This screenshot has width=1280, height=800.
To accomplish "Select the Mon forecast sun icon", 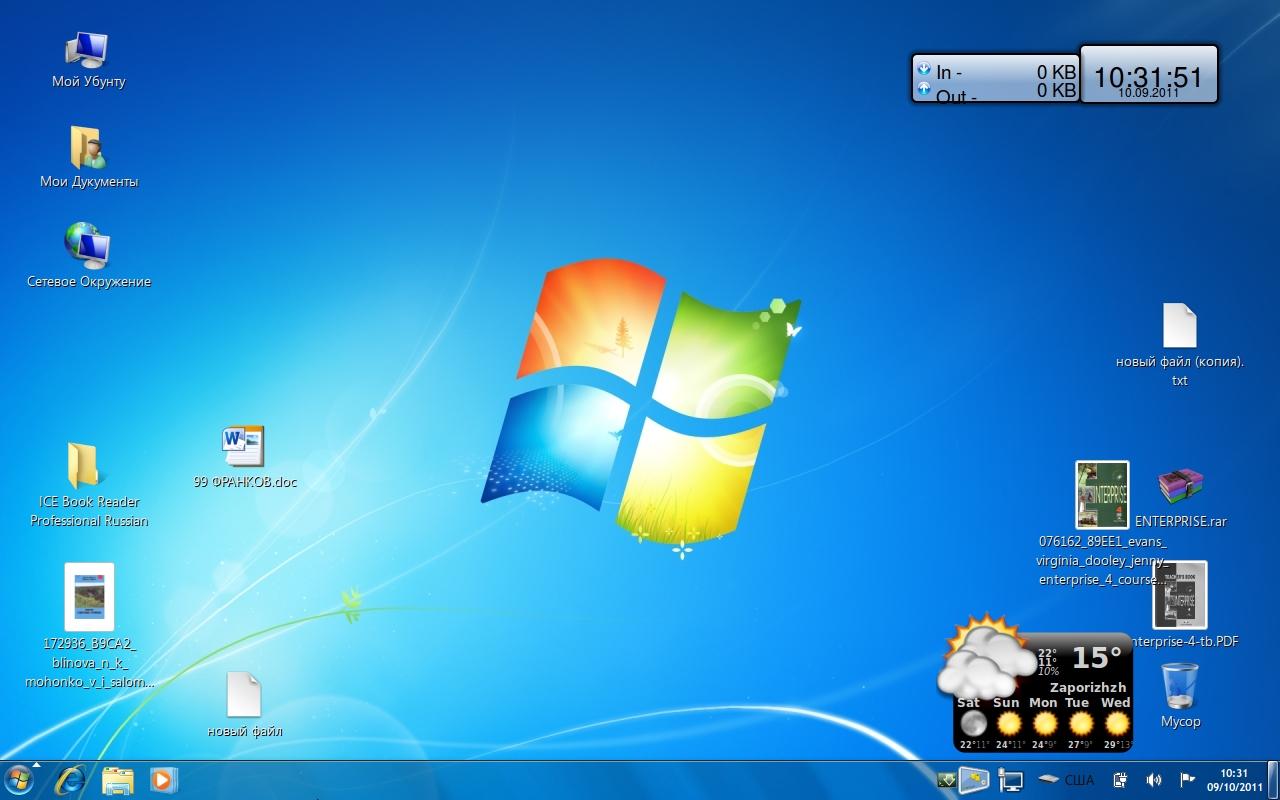I will [x=1044, y=723].
